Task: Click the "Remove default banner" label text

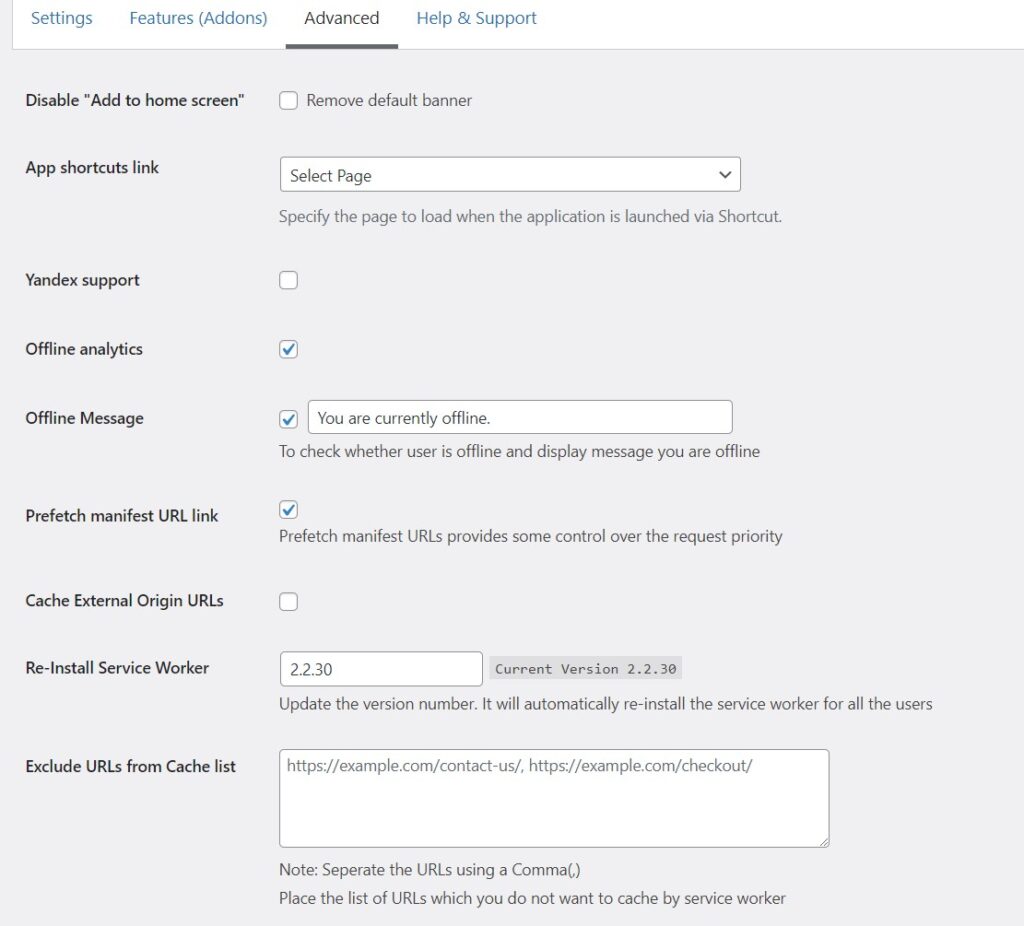Action: (x=389, y=100)
